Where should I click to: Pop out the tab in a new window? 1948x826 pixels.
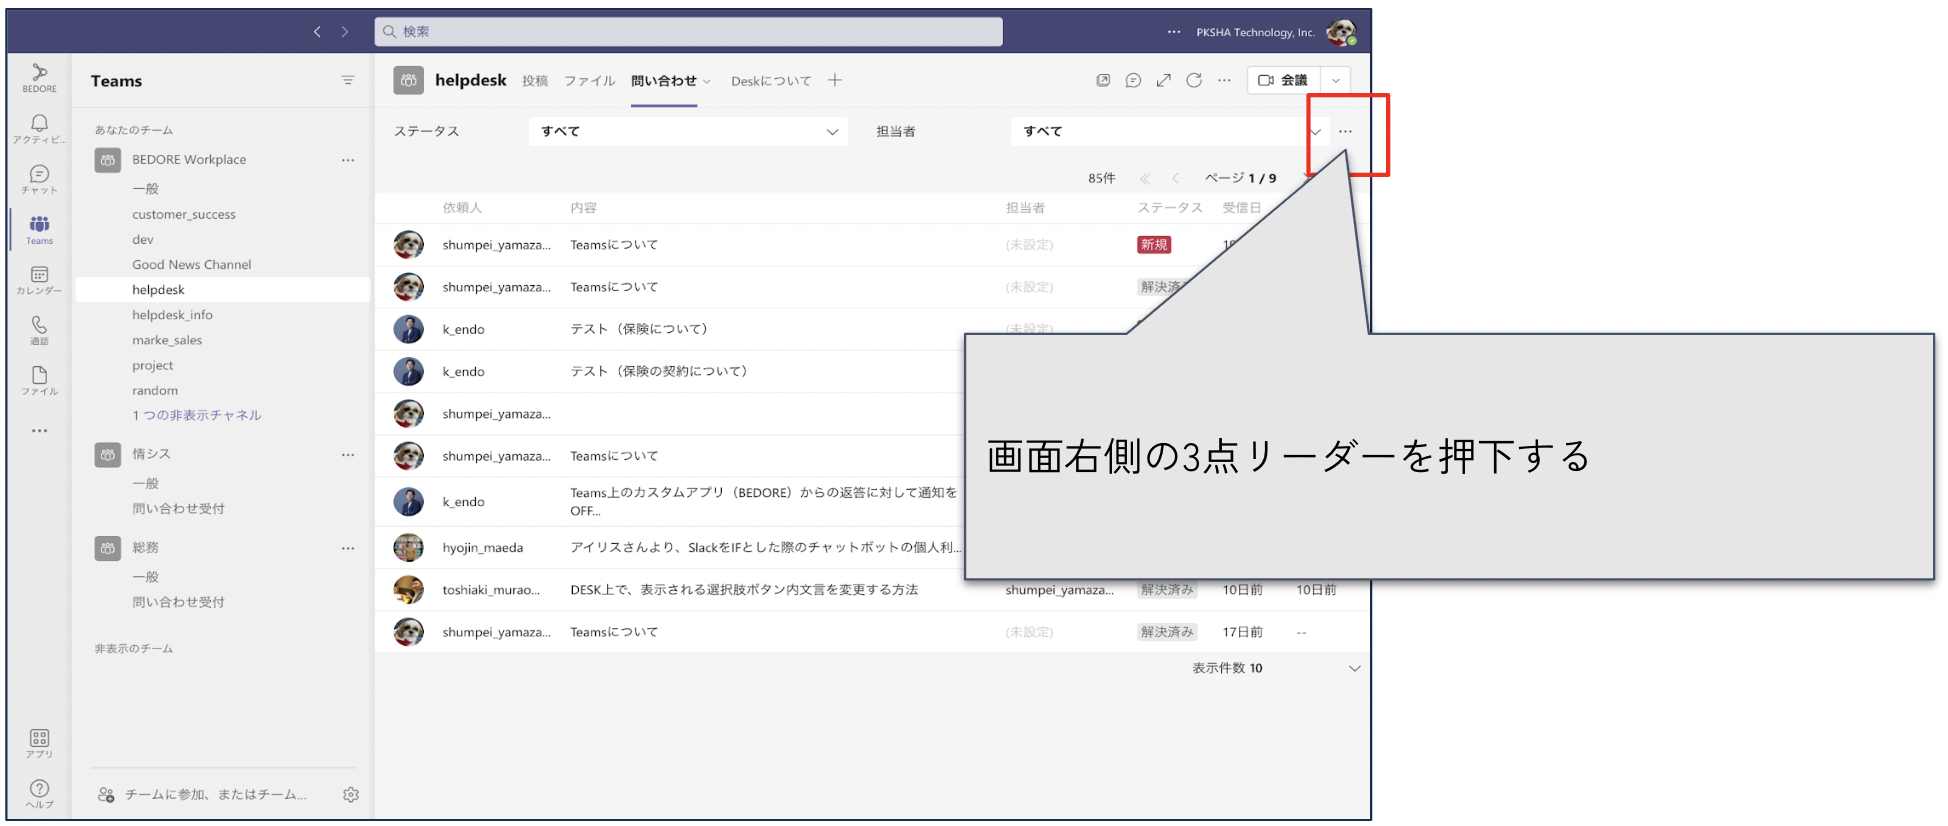[x=1103, y=80]
